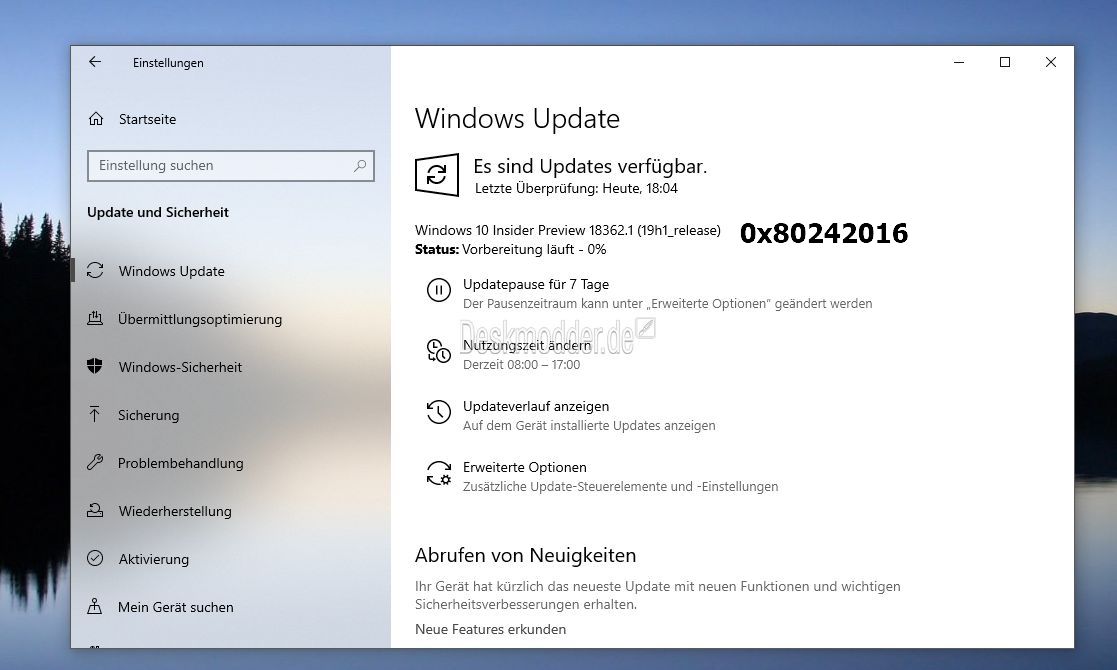The width and height of the screenshot is (1117, 670).
Task: Click the pause icon for Updatepause
Action: tap(439, 290)
